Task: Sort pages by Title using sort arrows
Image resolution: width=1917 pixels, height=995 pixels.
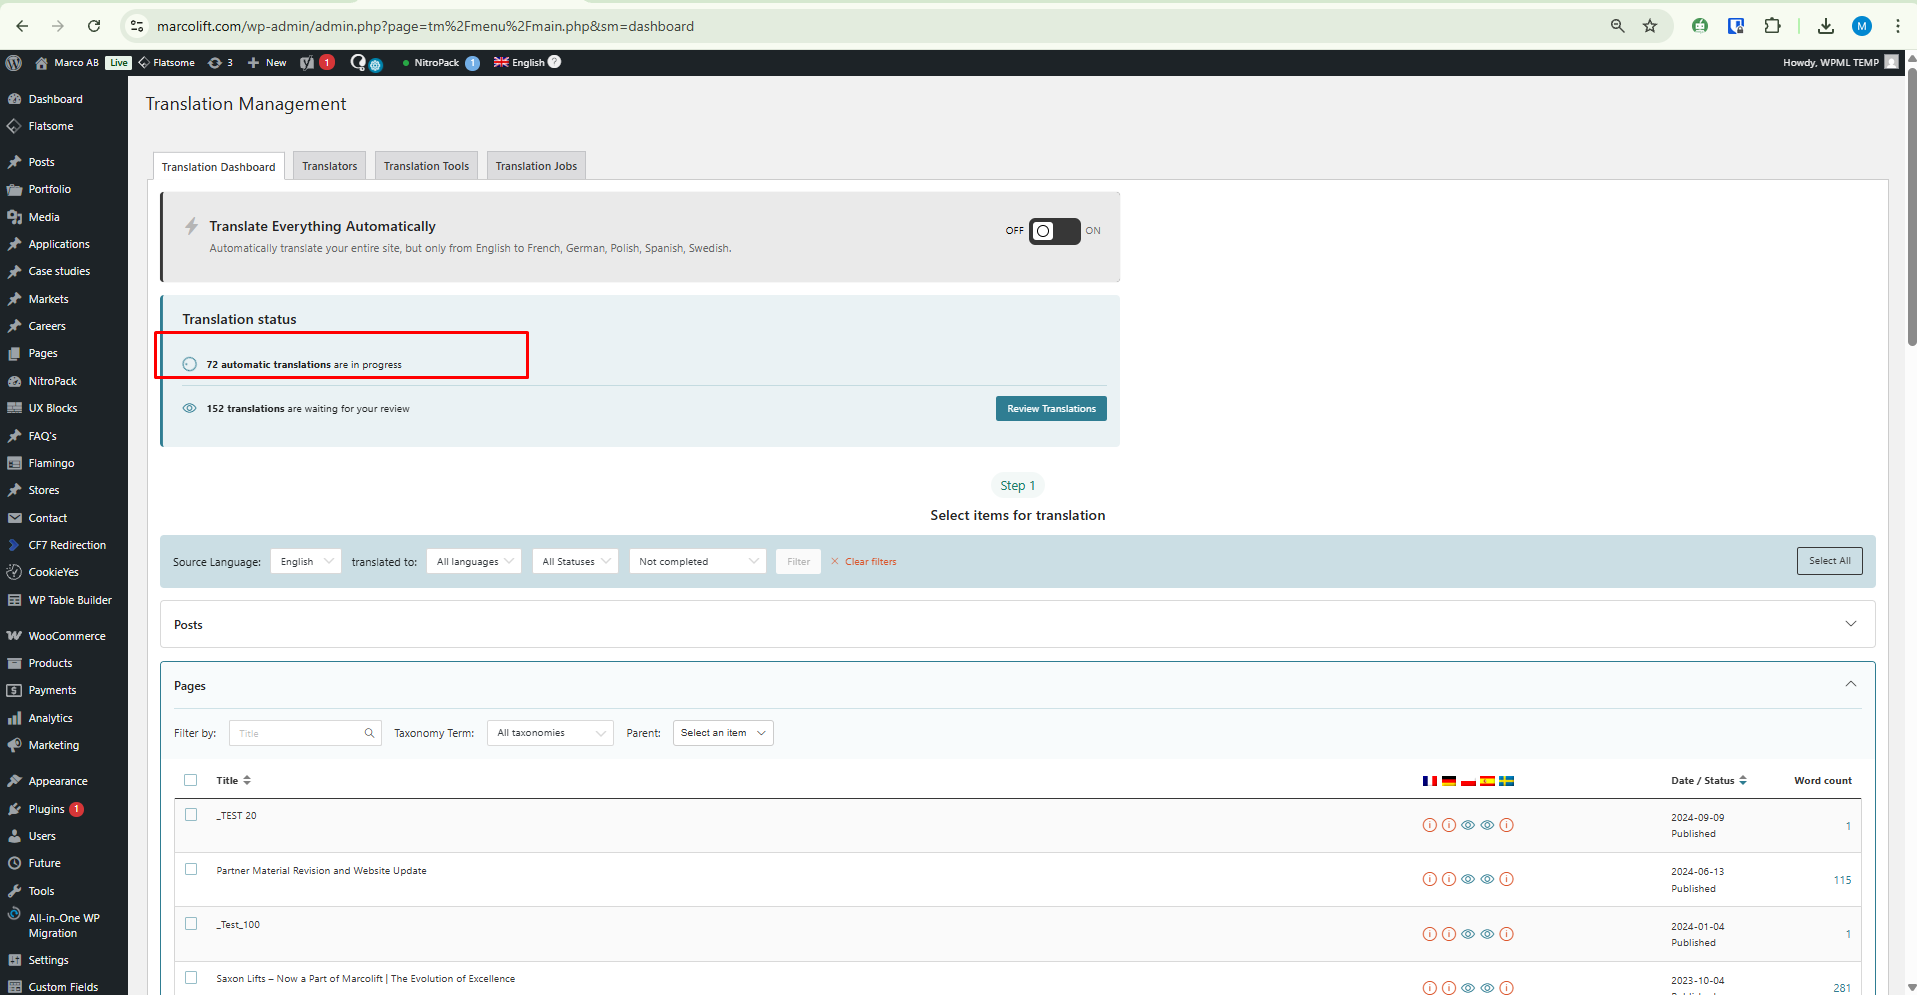Action: (x=247, y=780)
